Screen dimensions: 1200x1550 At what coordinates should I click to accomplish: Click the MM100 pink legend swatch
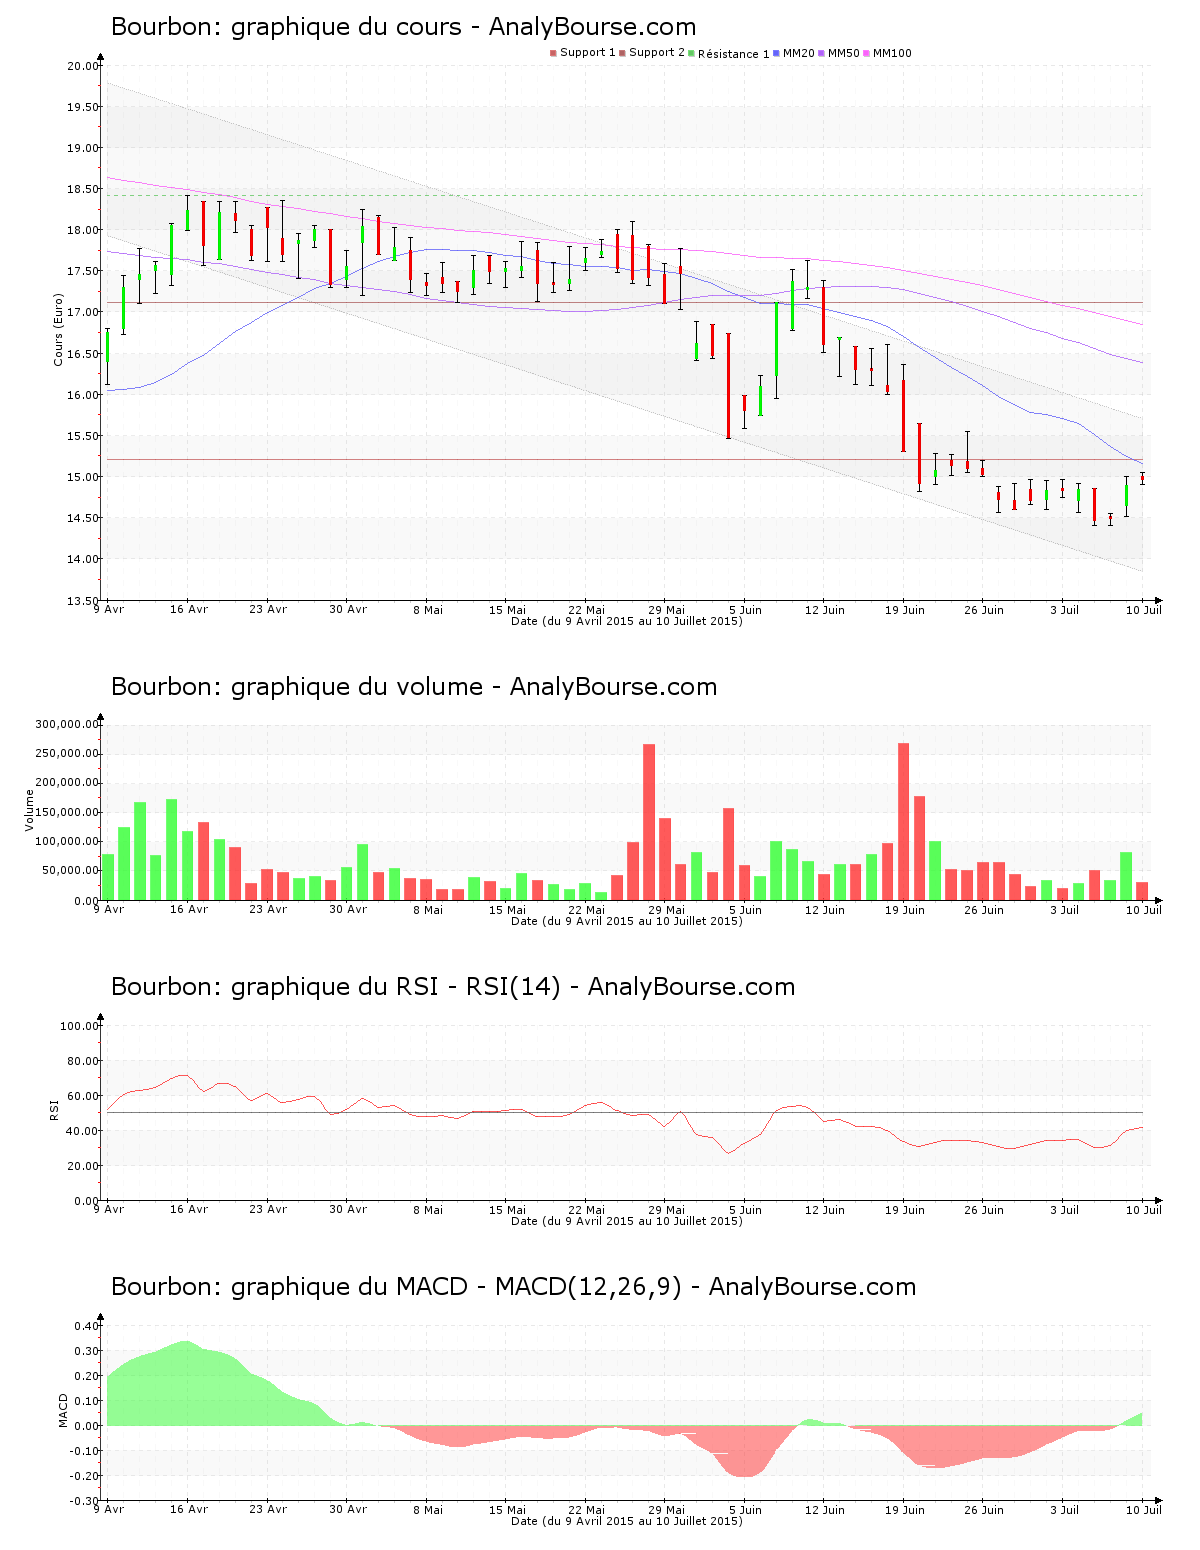tap(866, 53)
